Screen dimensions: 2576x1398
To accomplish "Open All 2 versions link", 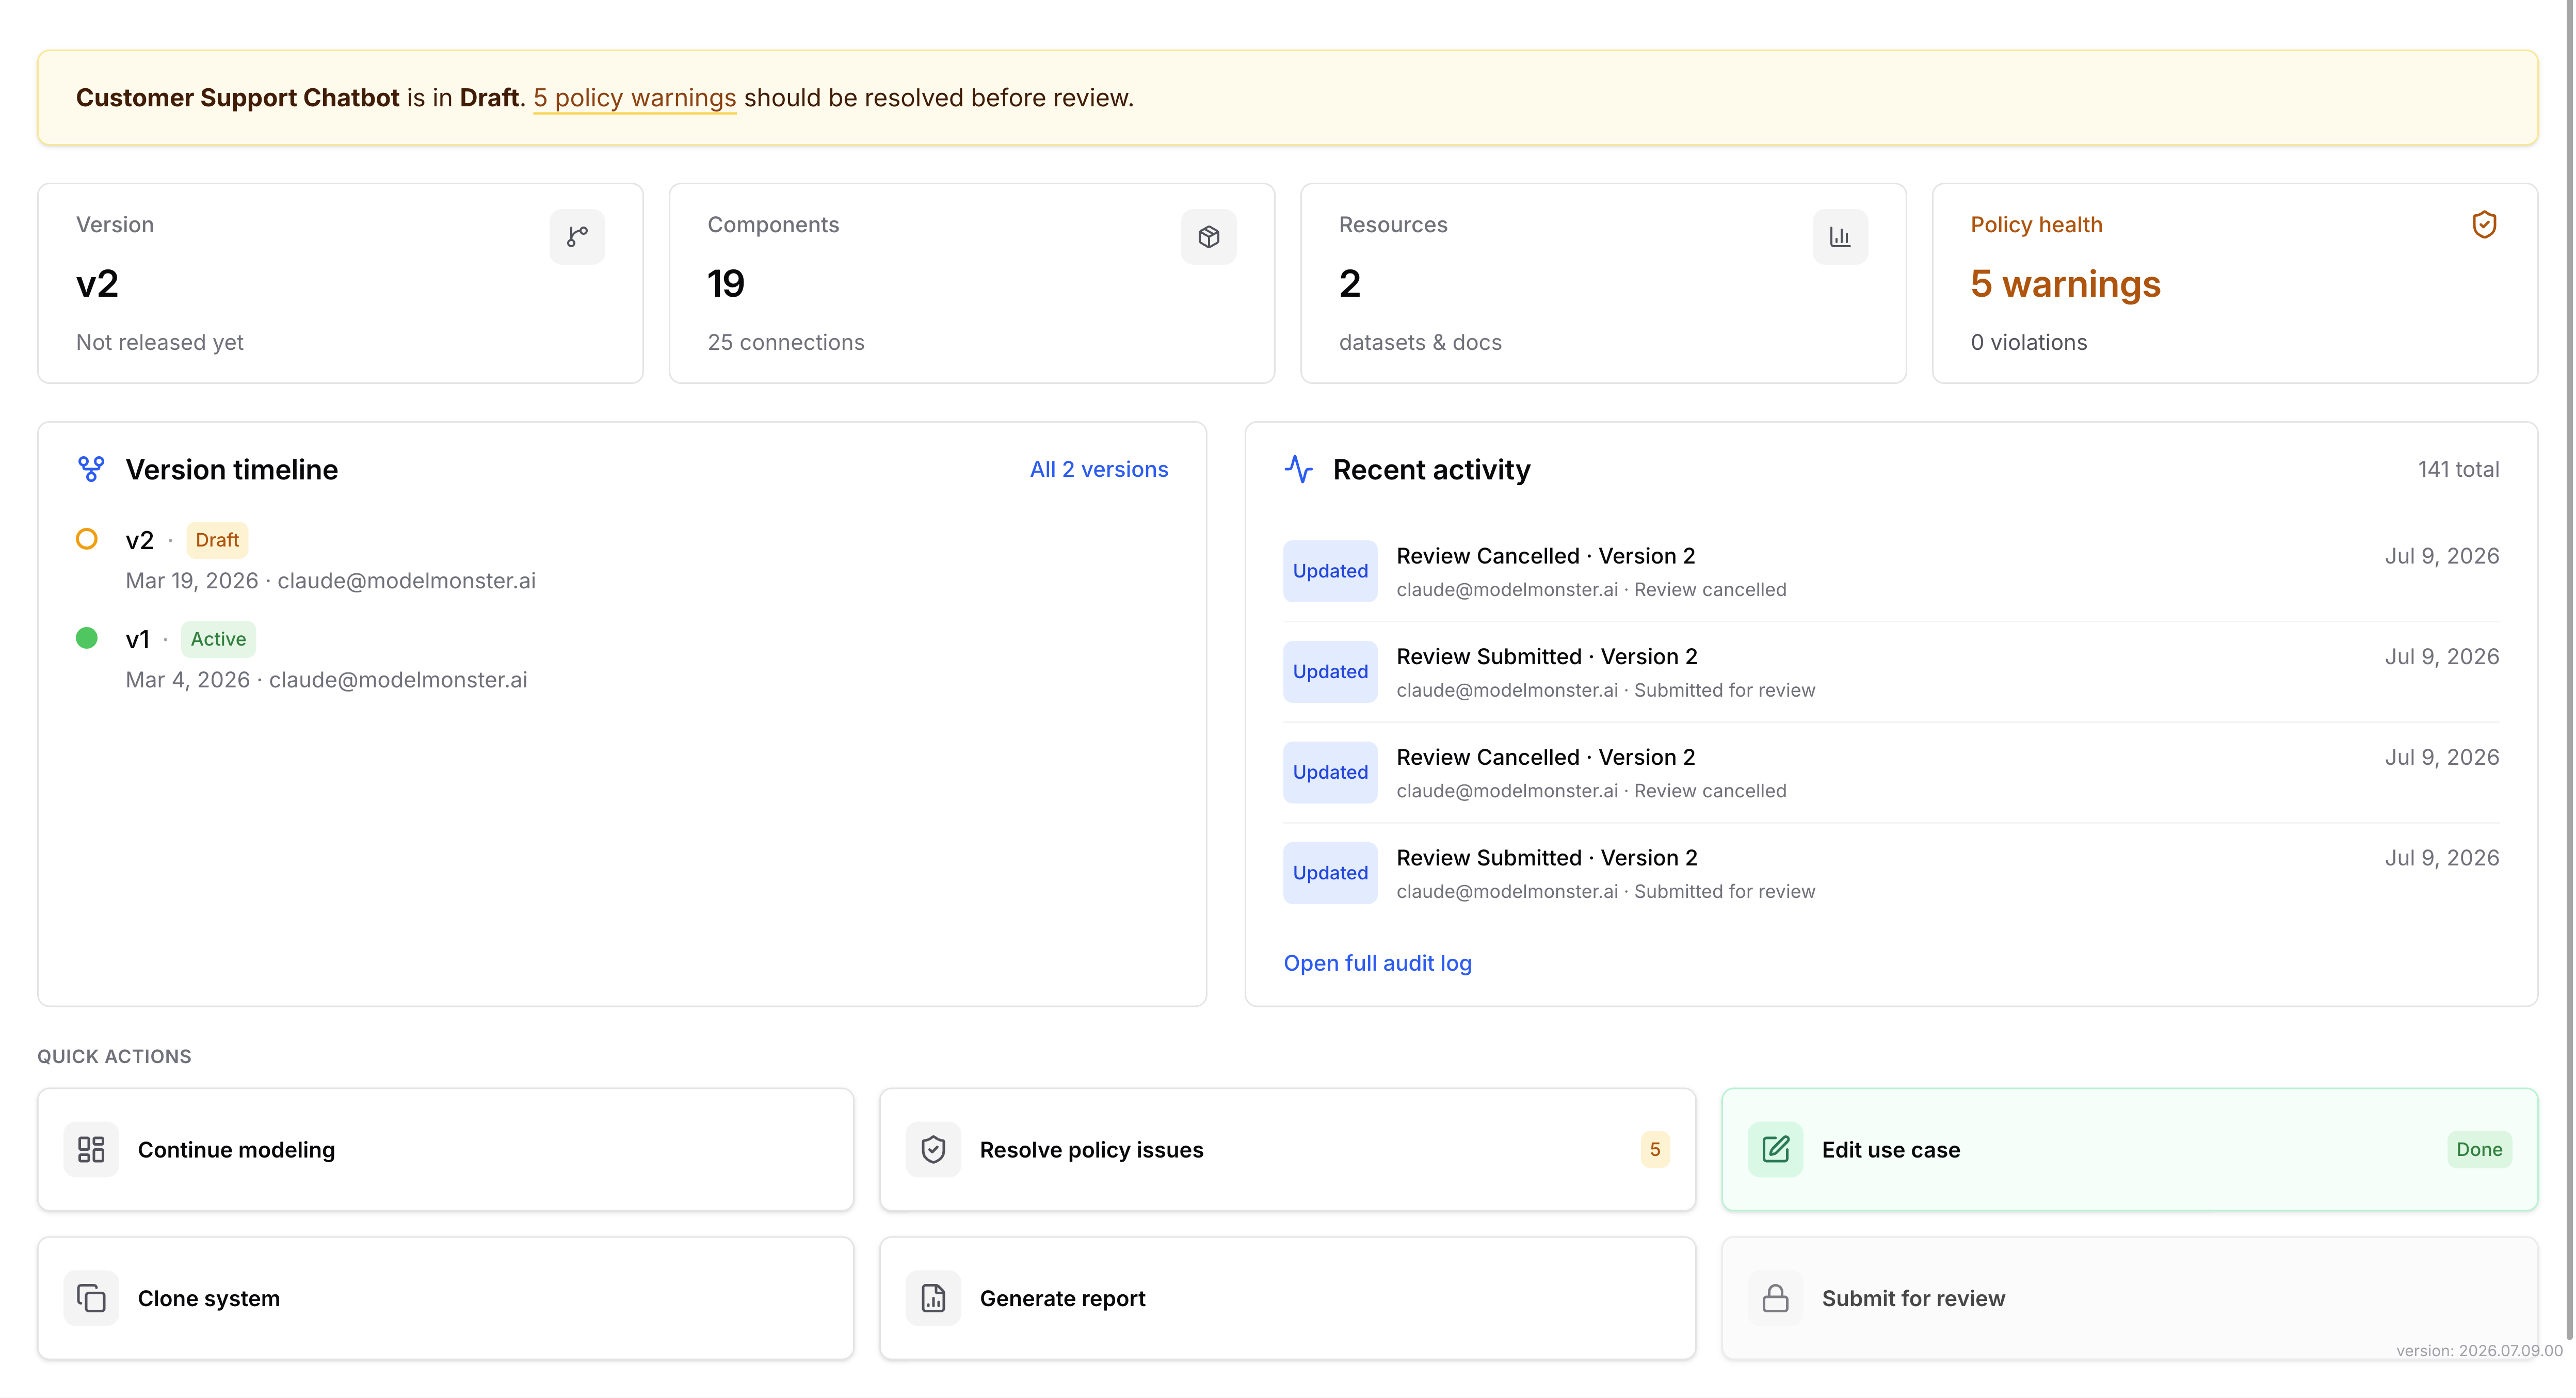I will pyautogui.click(x=1099, y=469).
